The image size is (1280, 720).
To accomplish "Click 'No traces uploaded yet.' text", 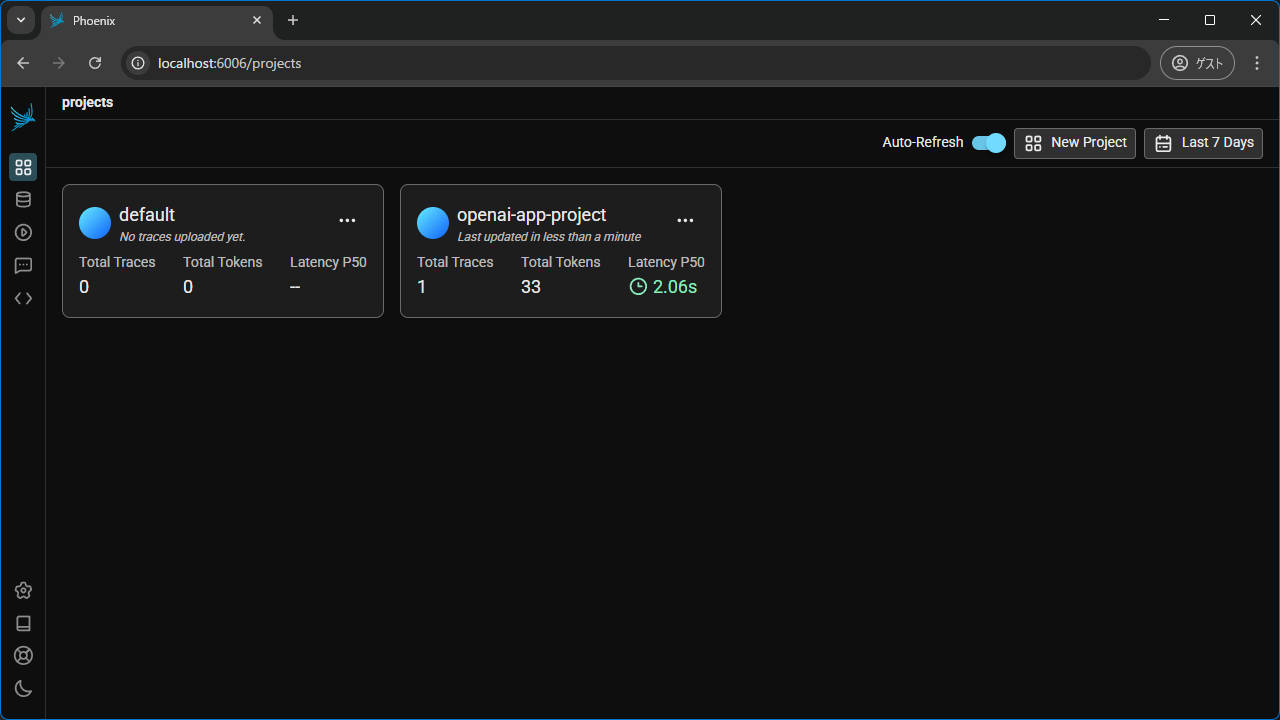I will click(x=182, y=237).
